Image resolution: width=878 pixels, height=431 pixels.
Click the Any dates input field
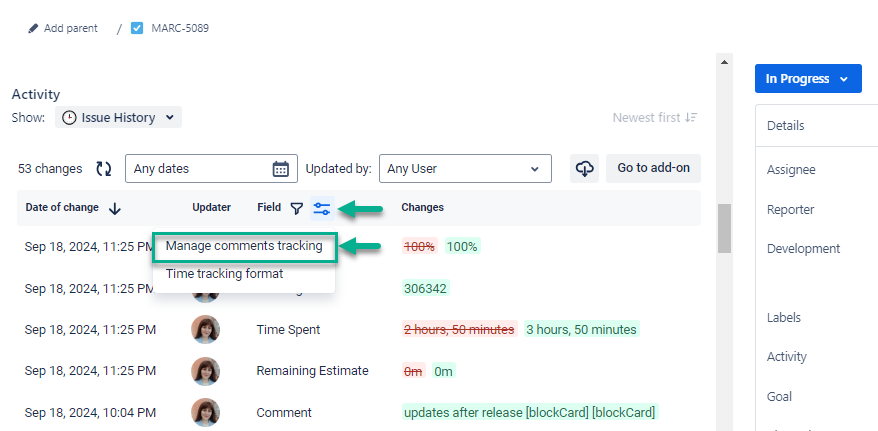tap(212, 168)
